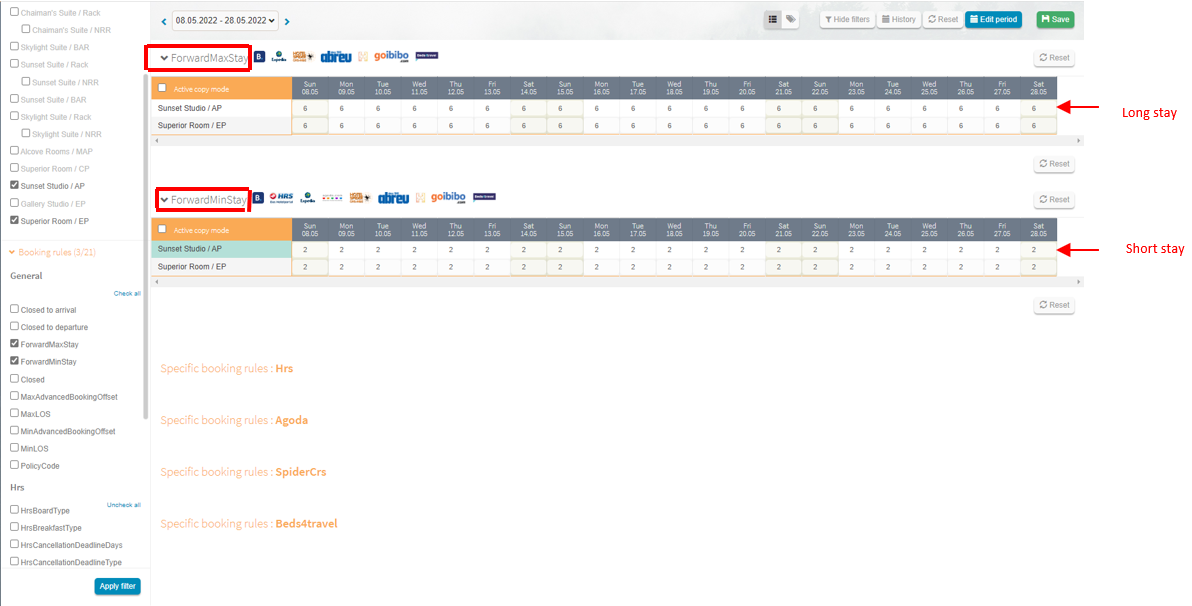Click the Check all link under General
The image size is (1192, 606).
pyautogui.click(x=127, y=294)
